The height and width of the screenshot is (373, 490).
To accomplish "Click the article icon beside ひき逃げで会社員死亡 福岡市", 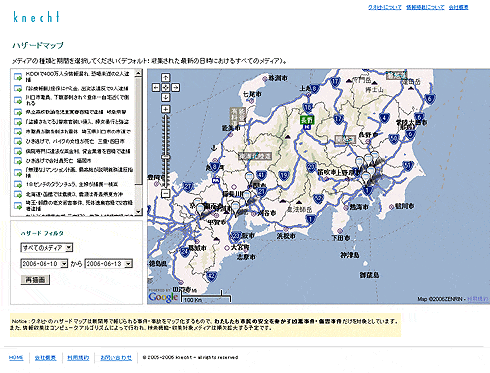I will (x=18, y=161).
